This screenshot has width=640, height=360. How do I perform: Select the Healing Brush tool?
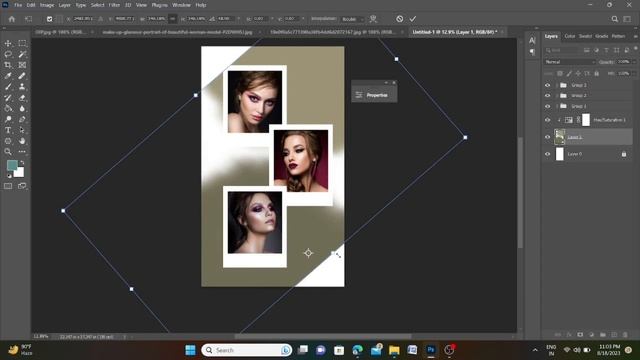22,76
